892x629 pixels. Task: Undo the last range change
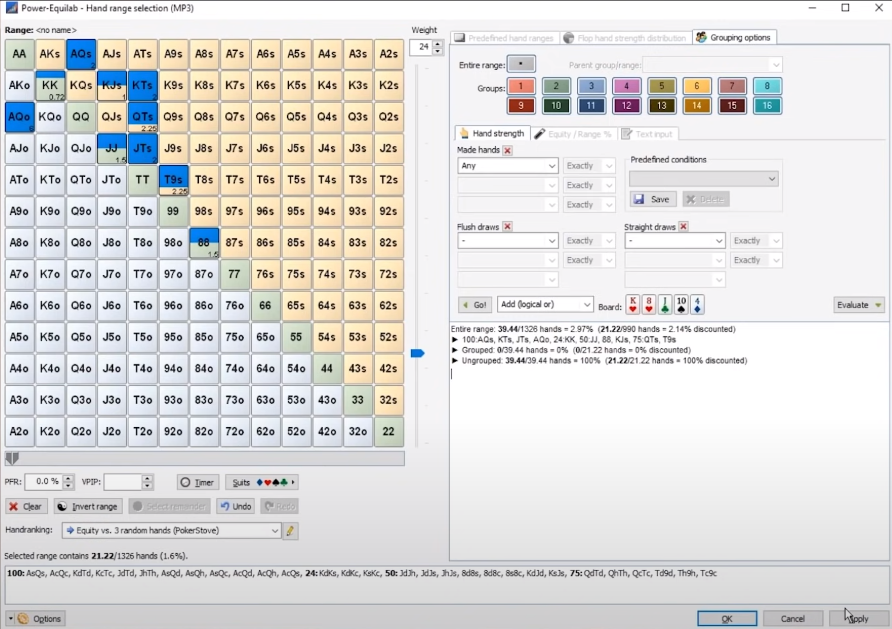pyautogui.click(x=235, y=507)
